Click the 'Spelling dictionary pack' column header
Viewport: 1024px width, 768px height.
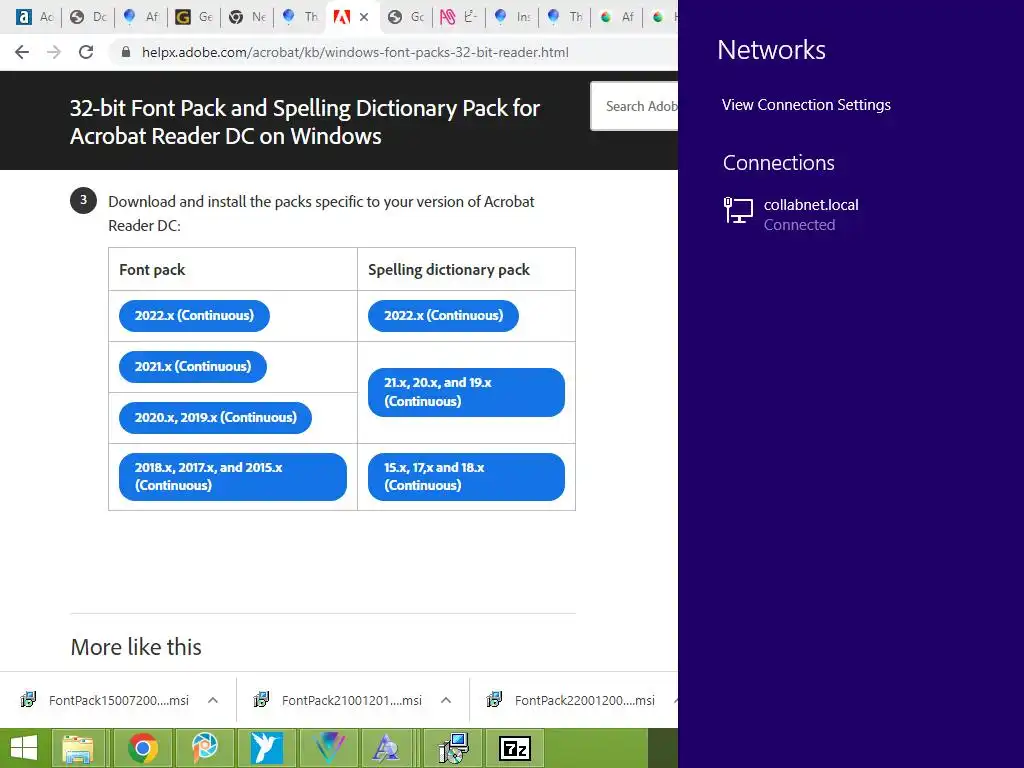point(449,270)
